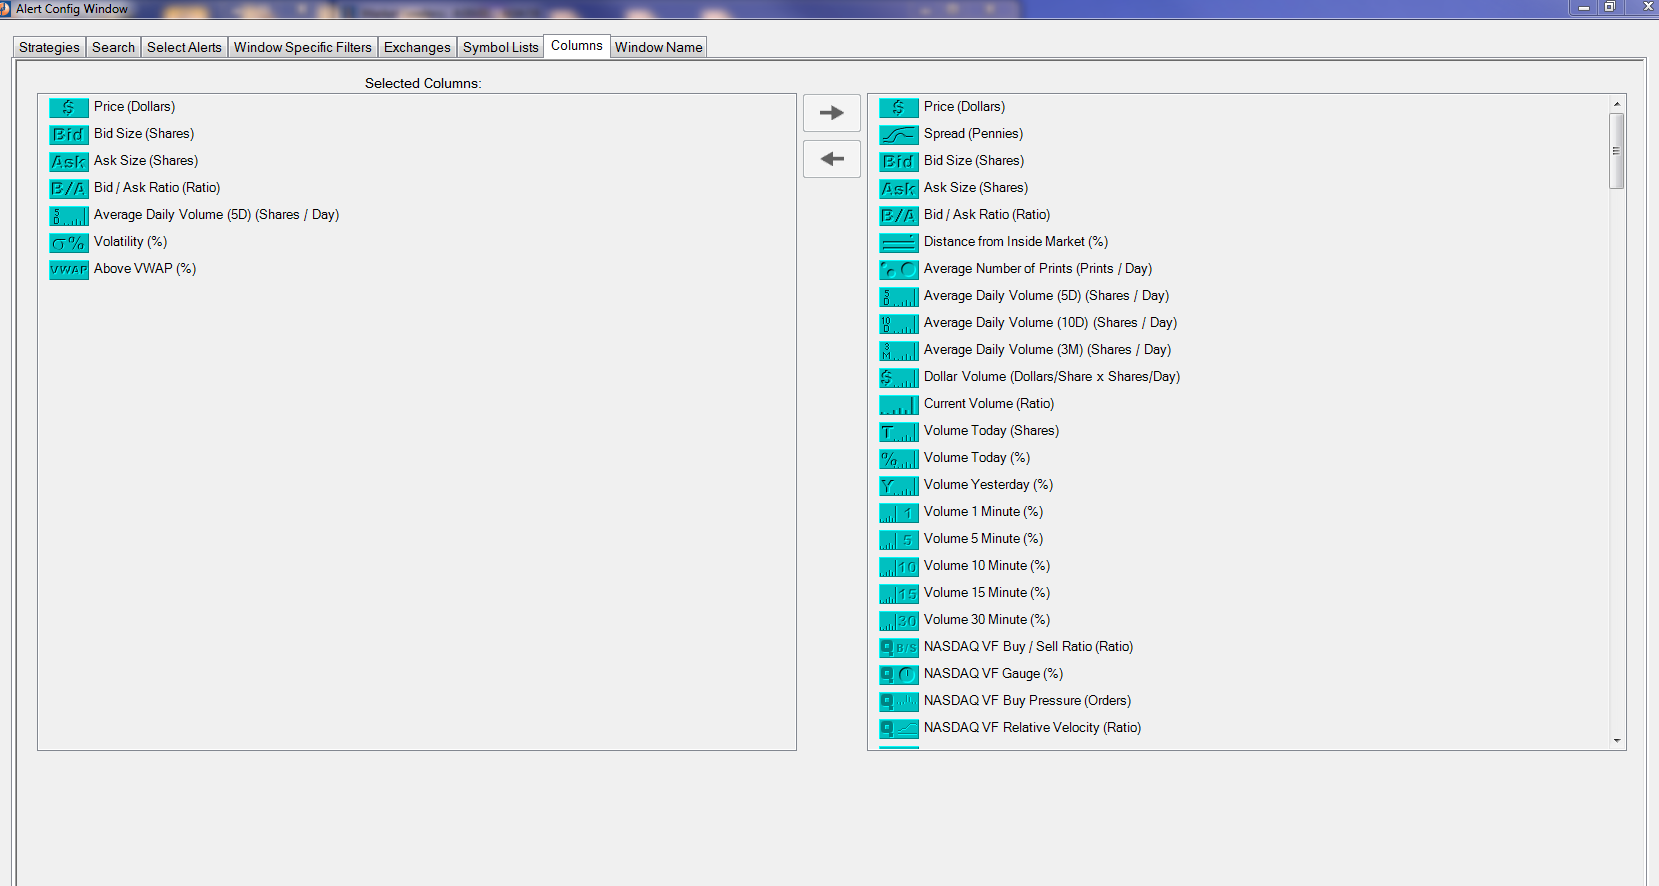This screenshot has width=1659, height=886.
Task: Select "Dollar Volume (Dollars/Share x Shares/Day)" row
Action: [x=1052, y=377]
